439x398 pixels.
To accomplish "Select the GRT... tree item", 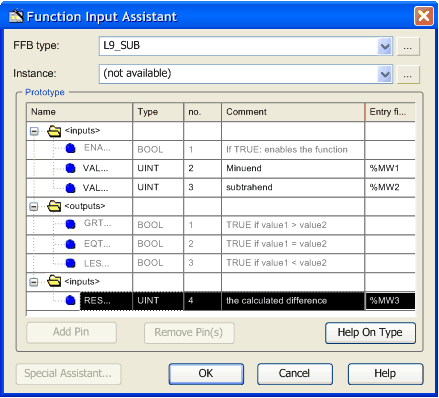I will [x=97, y=223].
